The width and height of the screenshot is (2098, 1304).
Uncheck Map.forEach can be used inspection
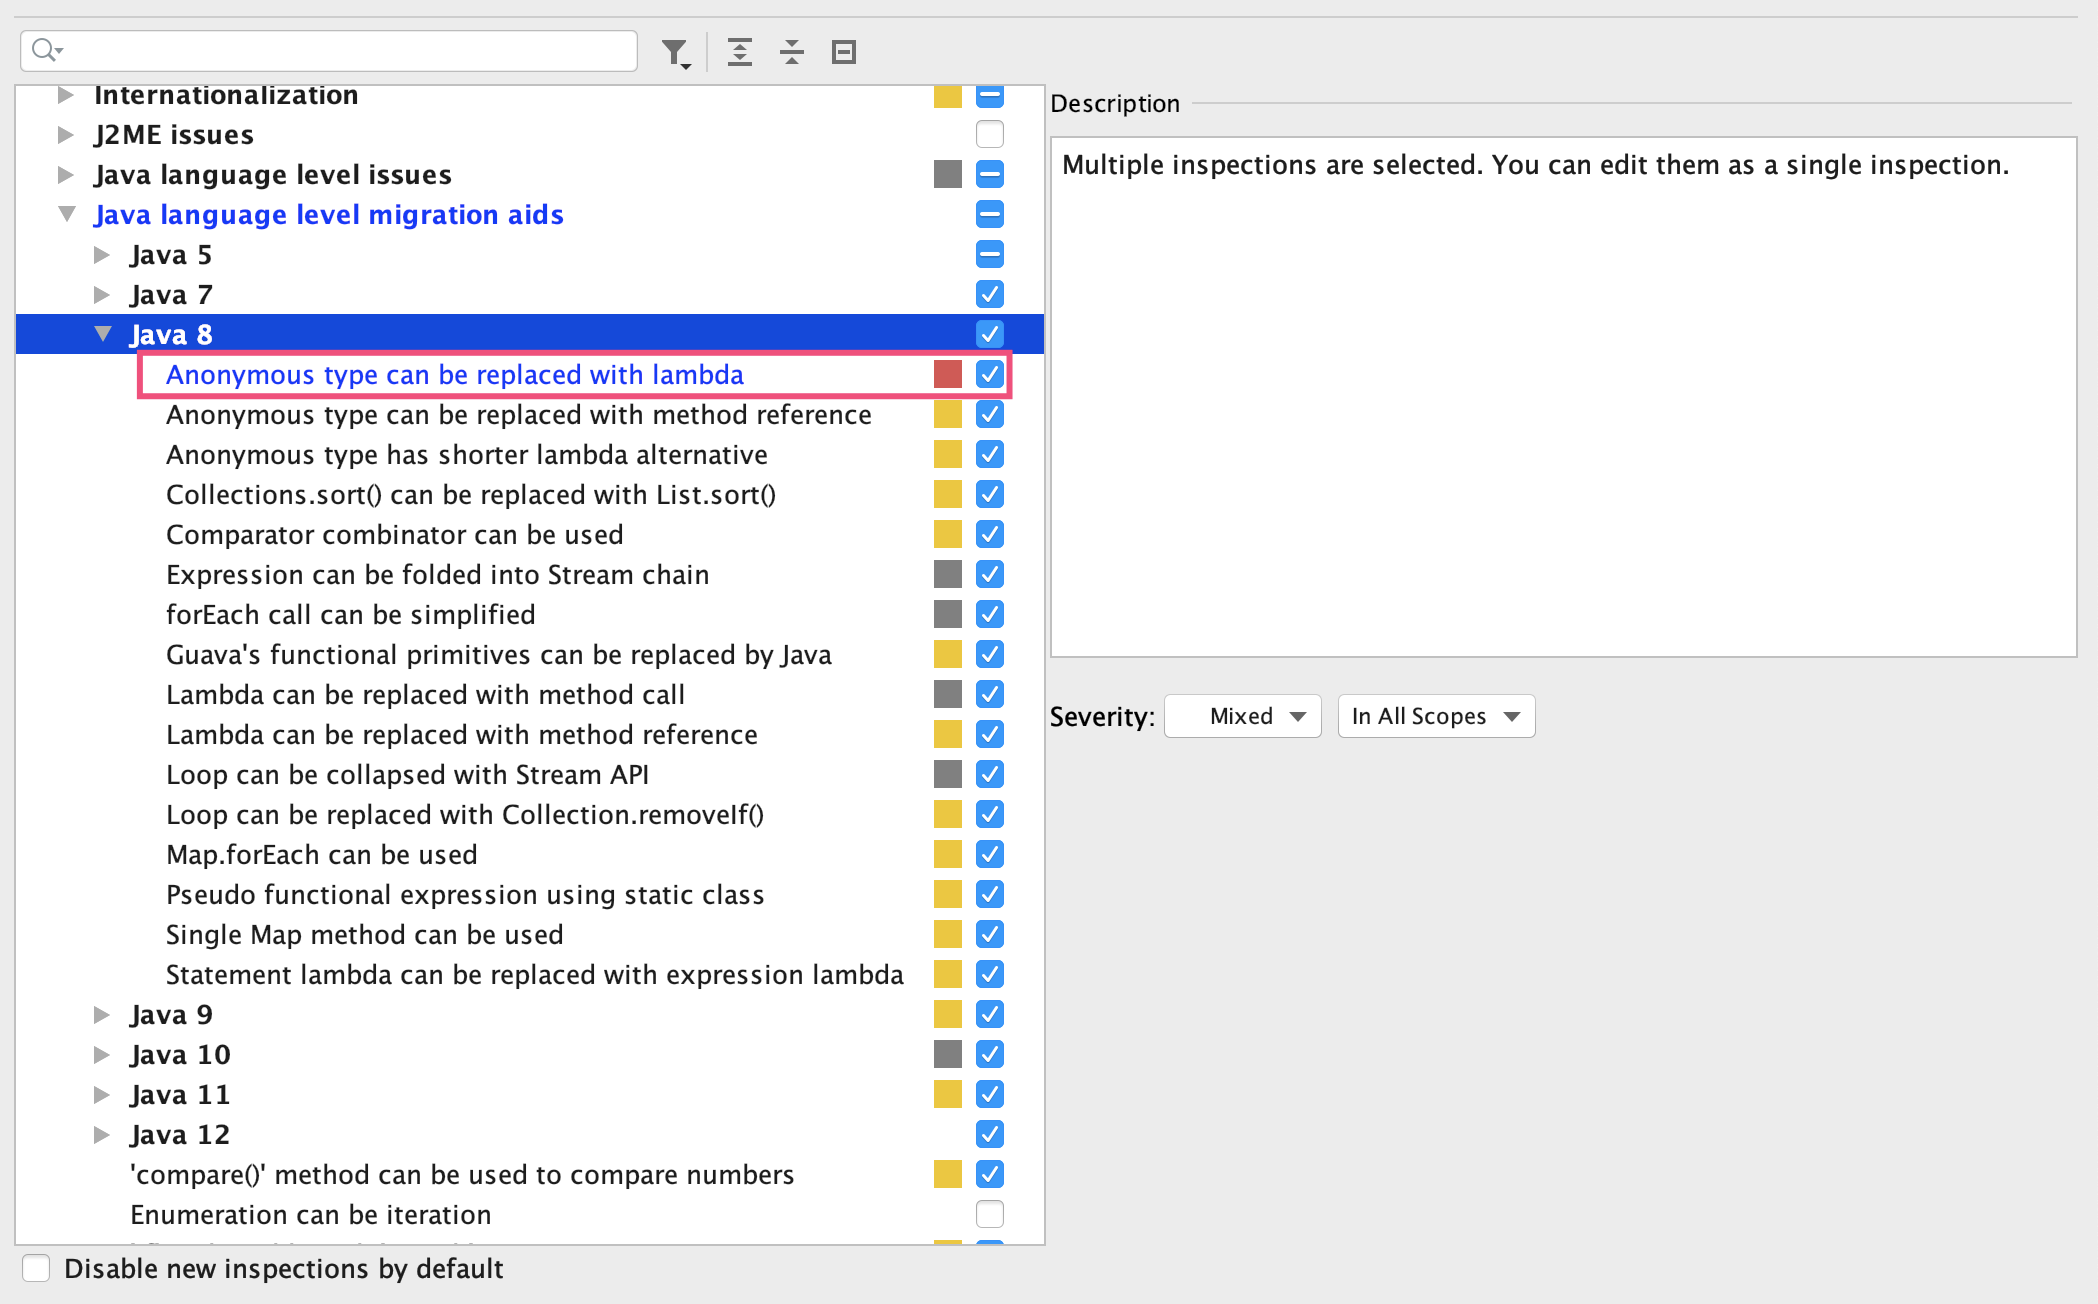tap(989, 854)
